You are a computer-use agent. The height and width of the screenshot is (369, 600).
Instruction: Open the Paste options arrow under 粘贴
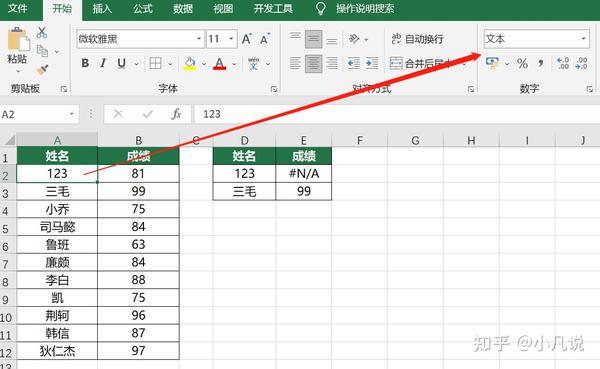pyautogui.click(x=17, y=72)
